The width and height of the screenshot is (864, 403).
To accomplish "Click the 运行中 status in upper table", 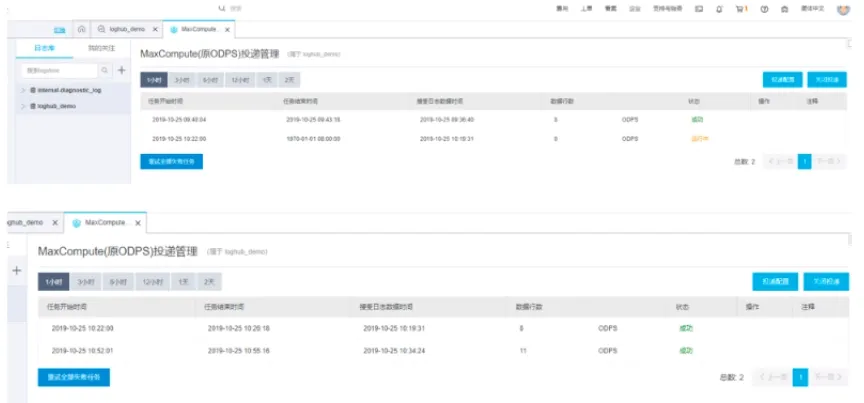I will pos(699,139).
